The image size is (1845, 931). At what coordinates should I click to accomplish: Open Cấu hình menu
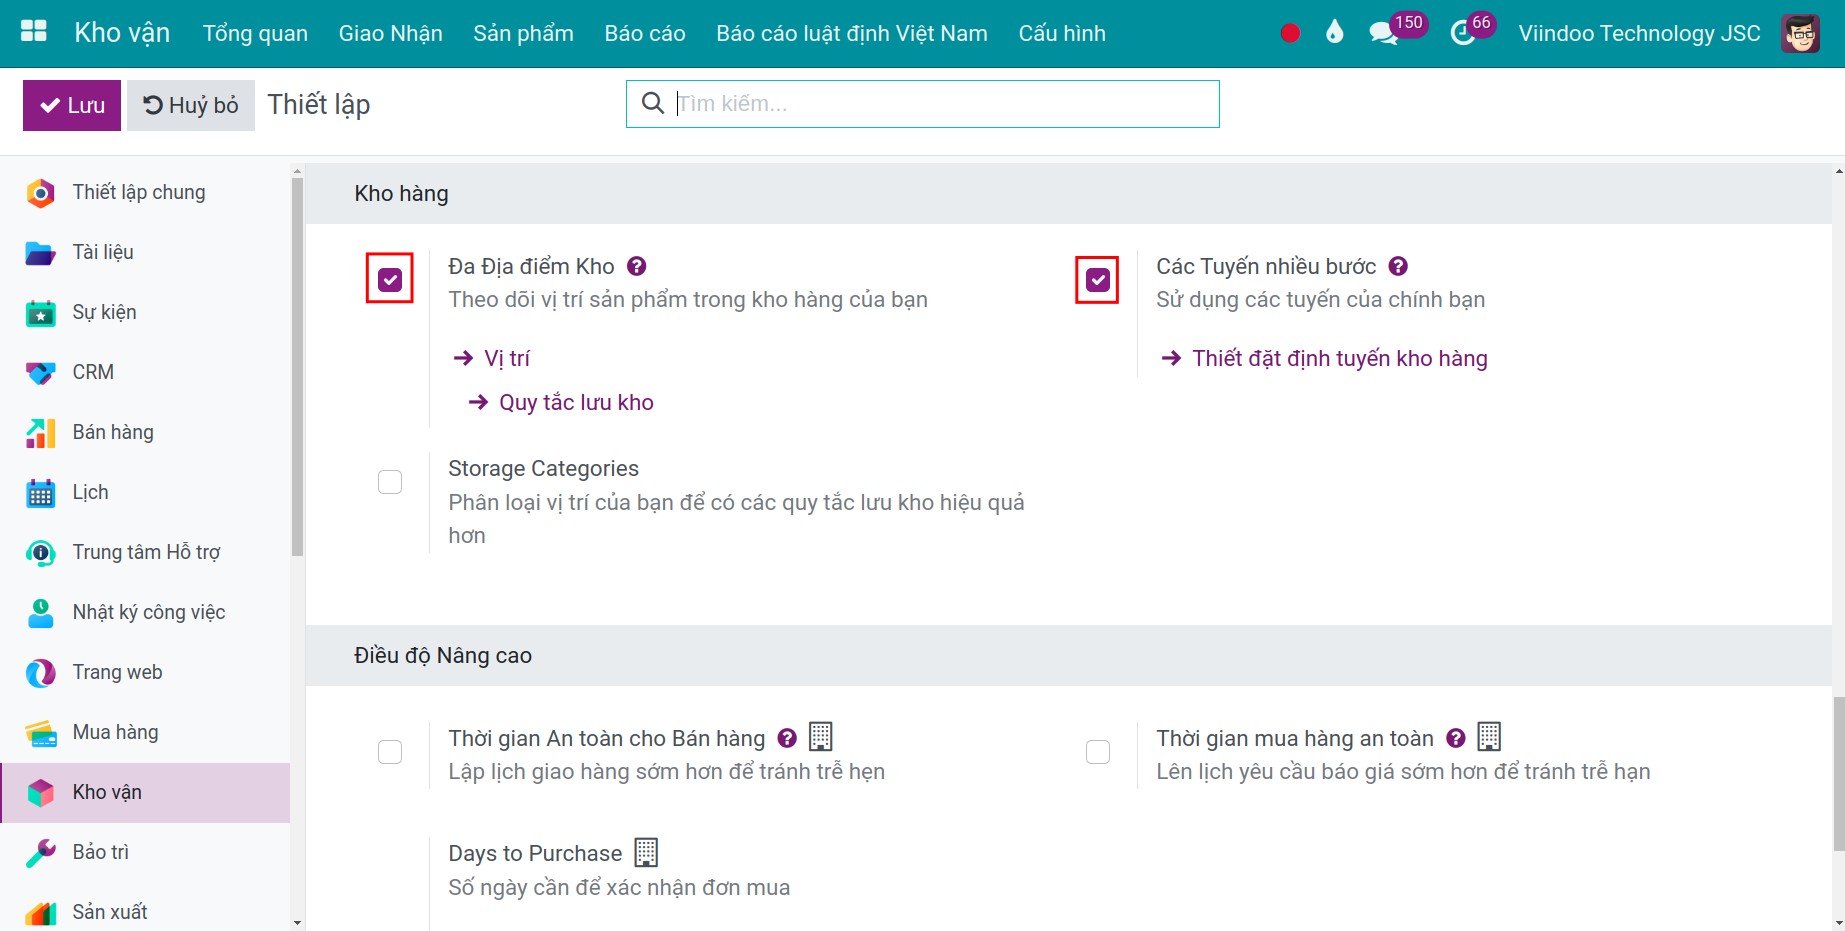tap(1062, 33)
